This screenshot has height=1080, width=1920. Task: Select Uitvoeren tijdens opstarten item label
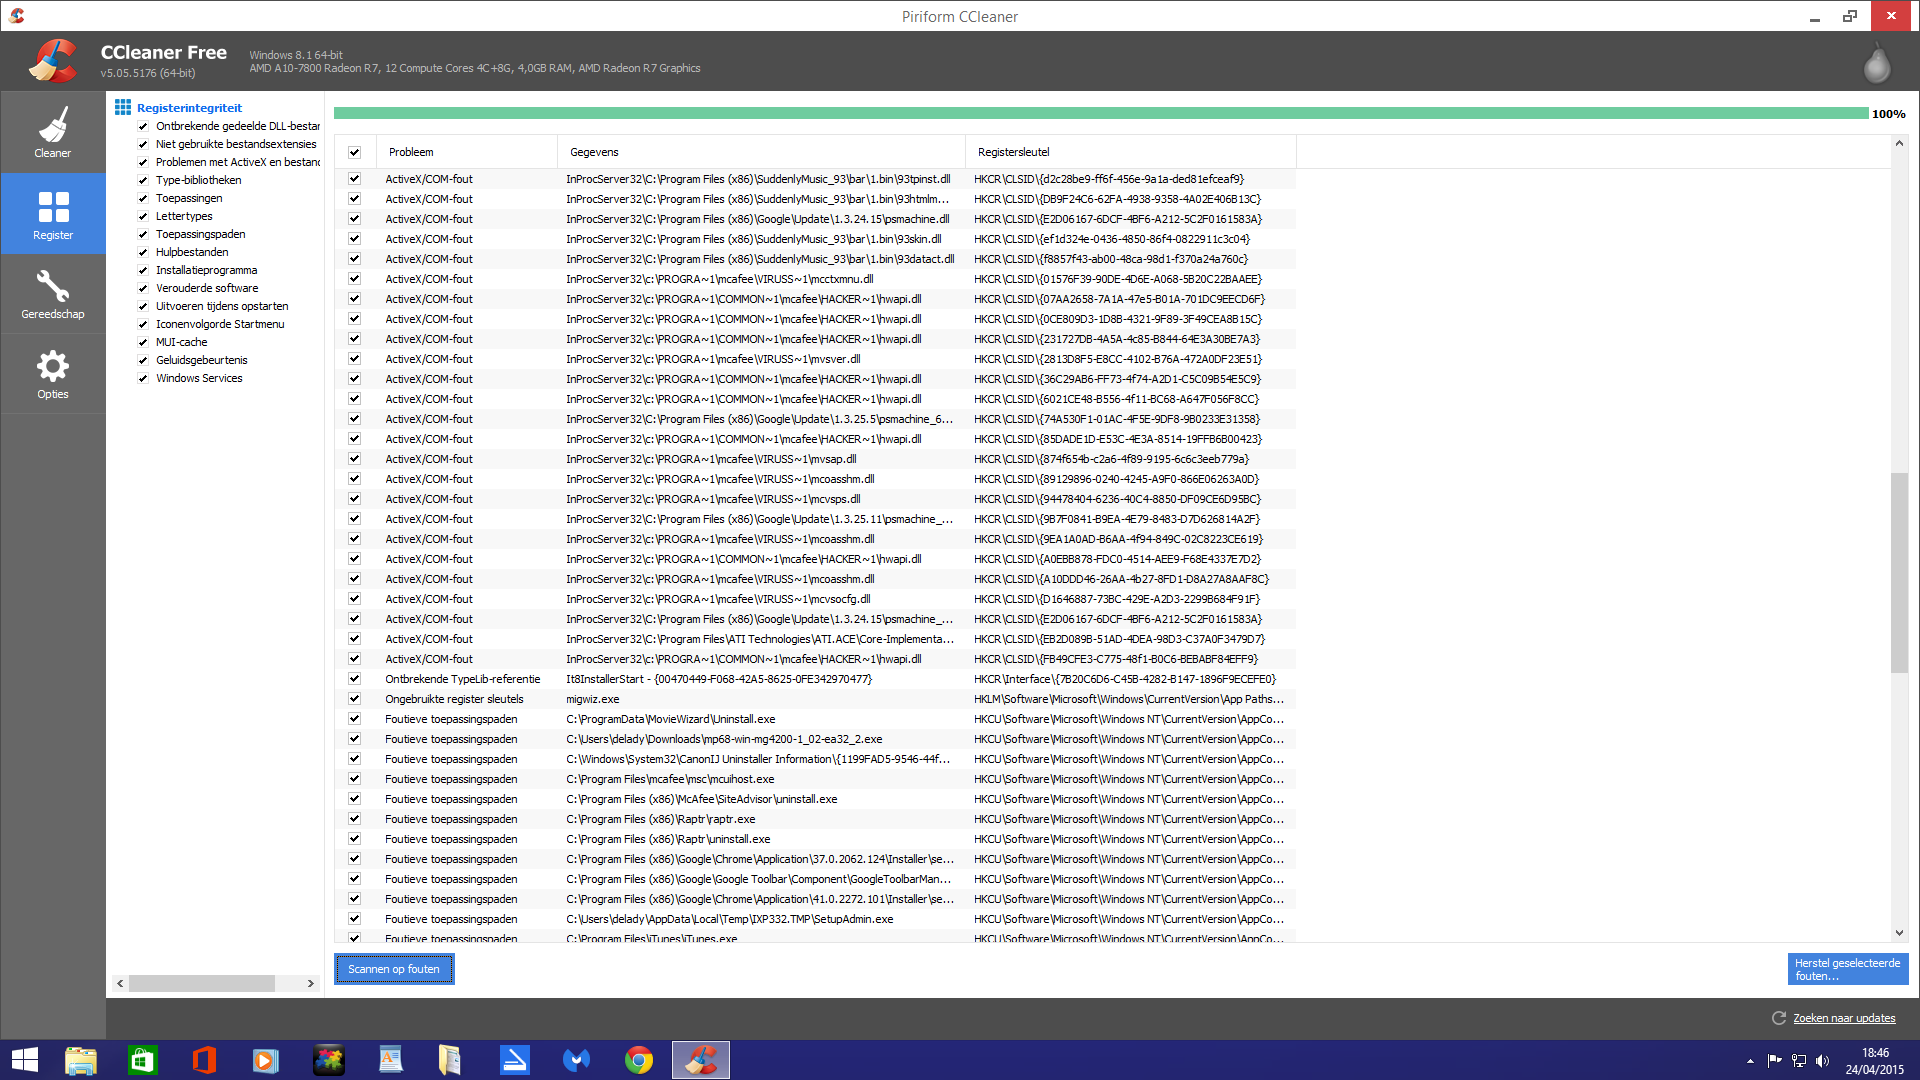point(222,306)
